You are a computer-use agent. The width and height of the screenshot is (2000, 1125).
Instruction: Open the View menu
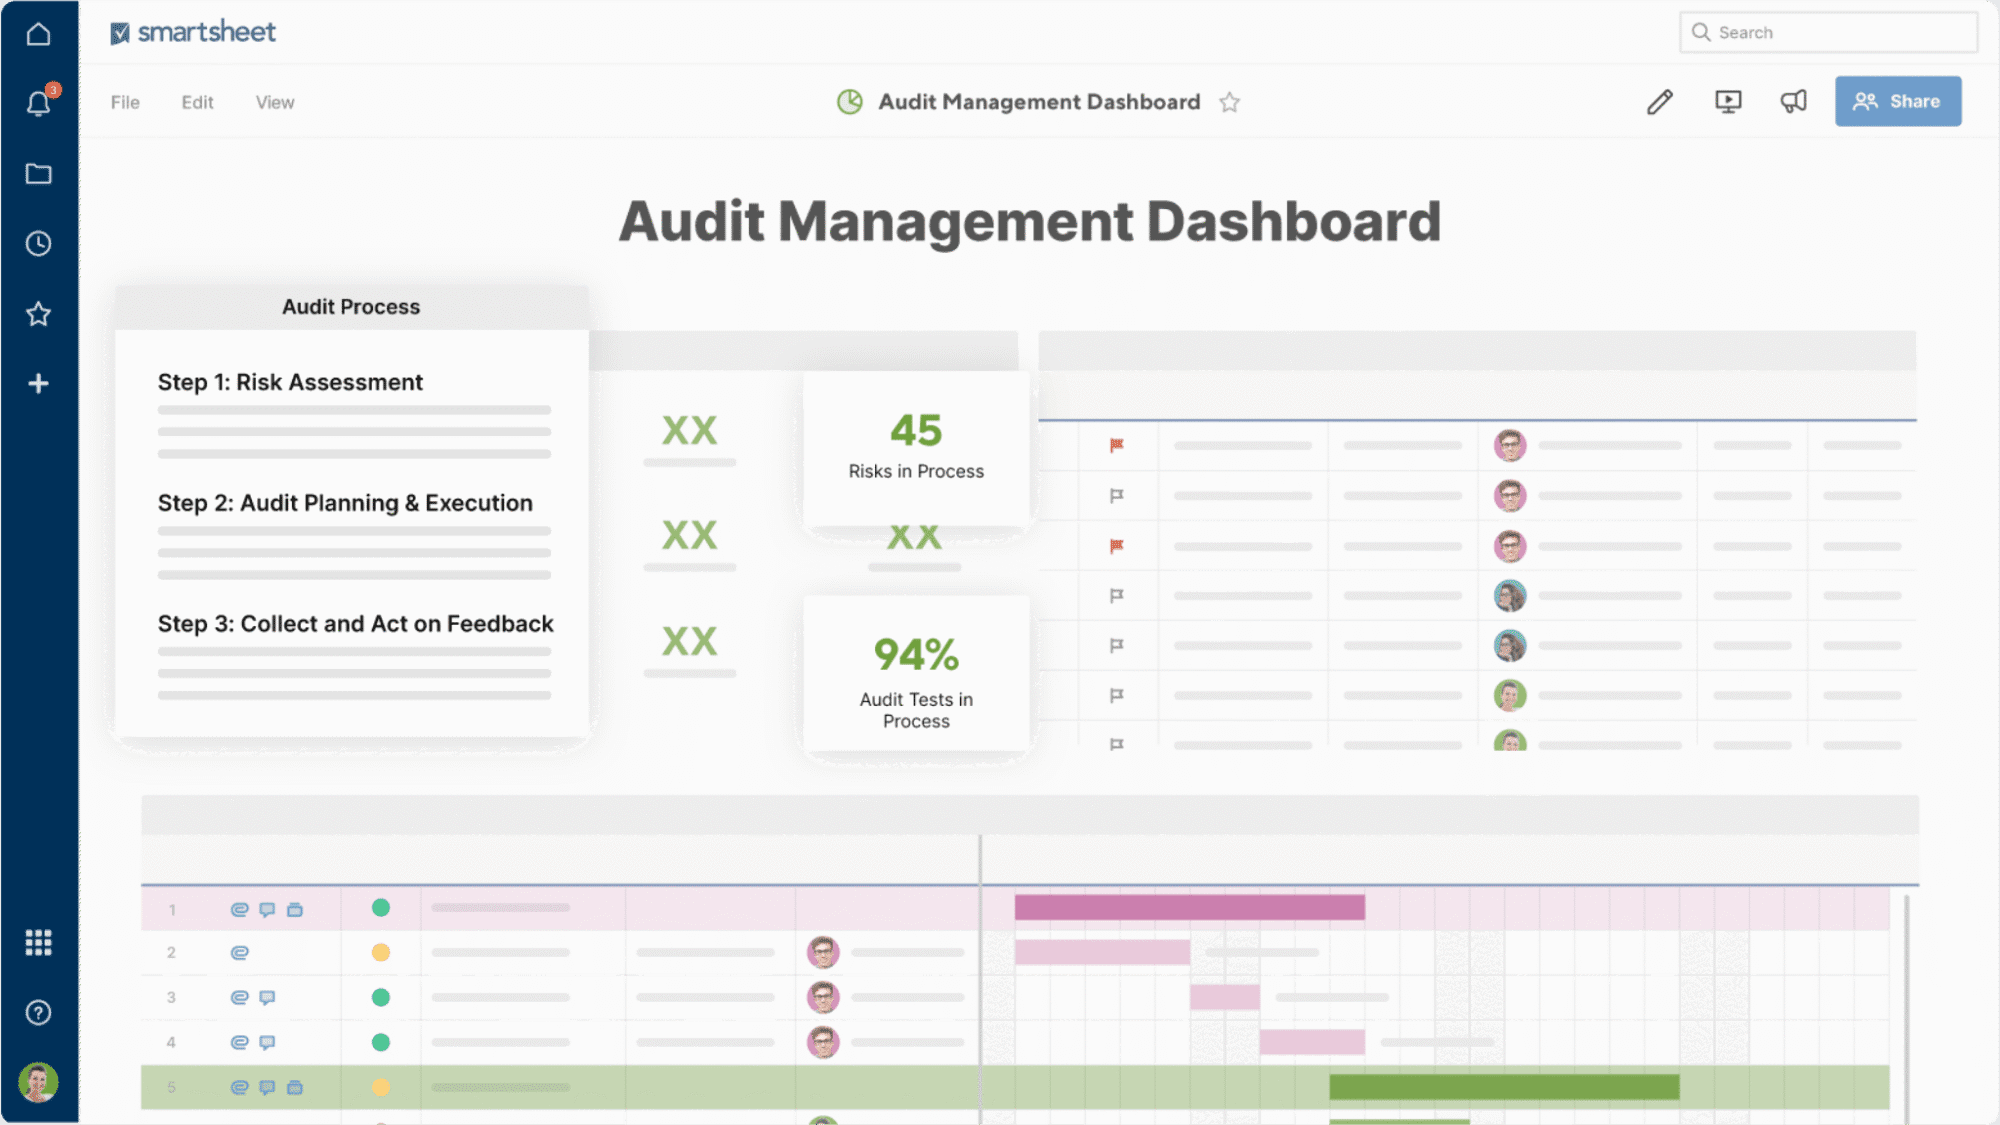coord(275,102)
